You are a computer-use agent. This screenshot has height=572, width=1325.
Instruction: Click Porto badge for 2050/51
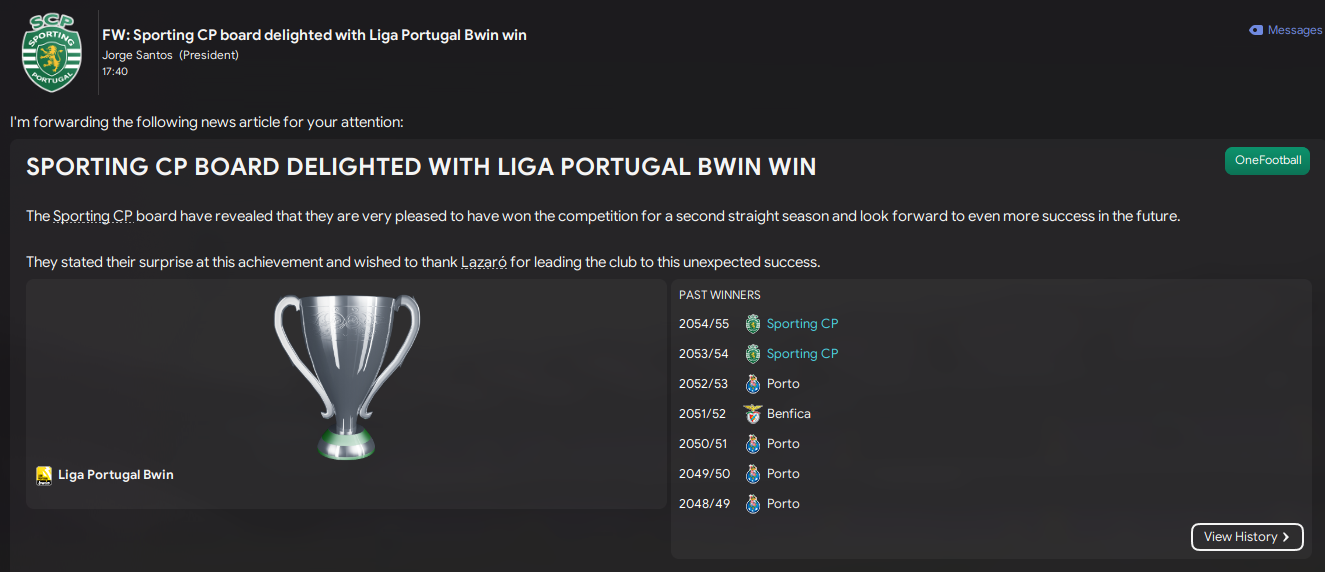point(753,444)
